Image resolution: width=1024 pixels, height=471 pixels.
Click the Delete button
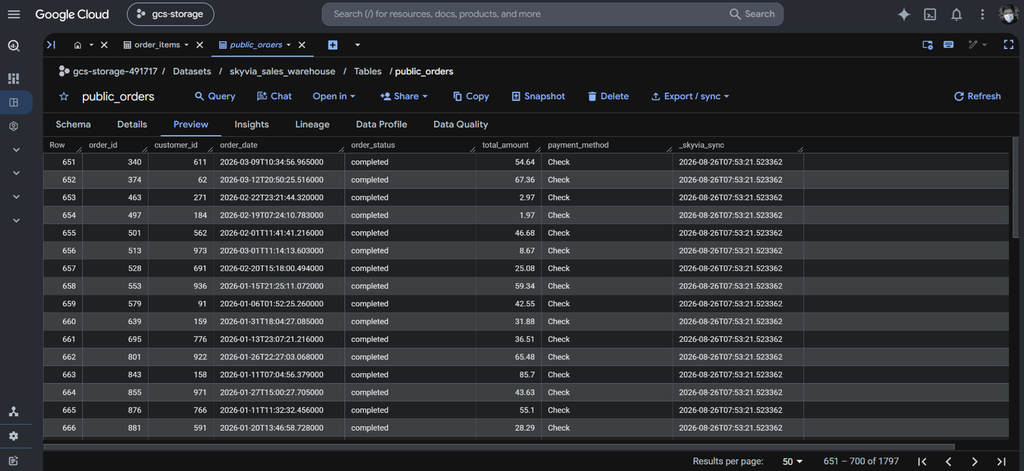(x=608, y=96)
